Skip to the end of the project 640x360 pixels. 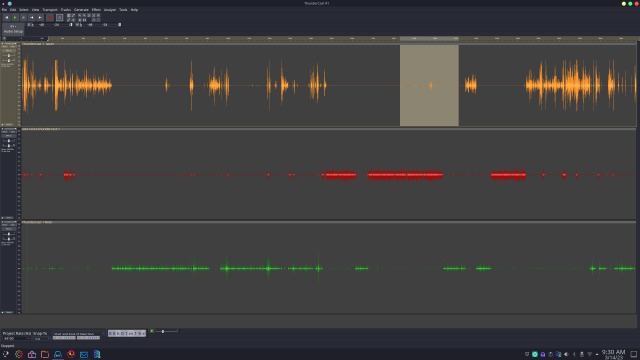click(40, 18)
